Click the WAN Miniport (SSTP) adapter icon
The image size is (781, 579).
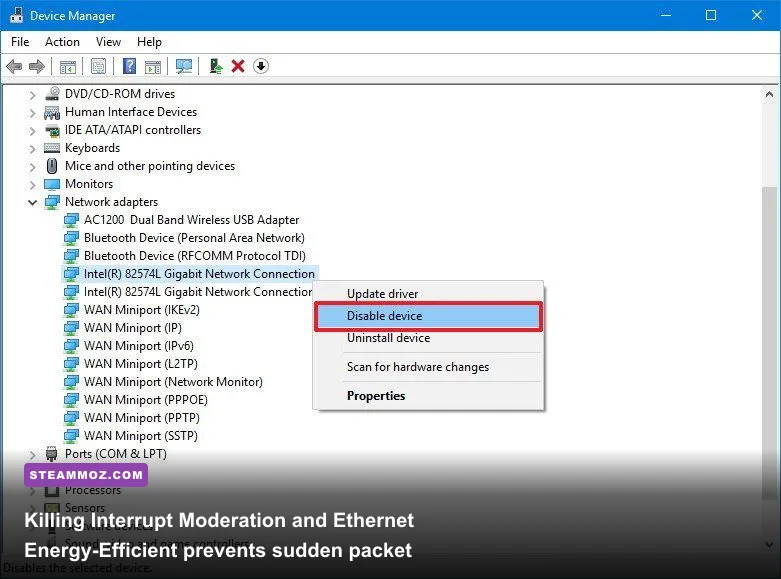(x=71, y=436)
